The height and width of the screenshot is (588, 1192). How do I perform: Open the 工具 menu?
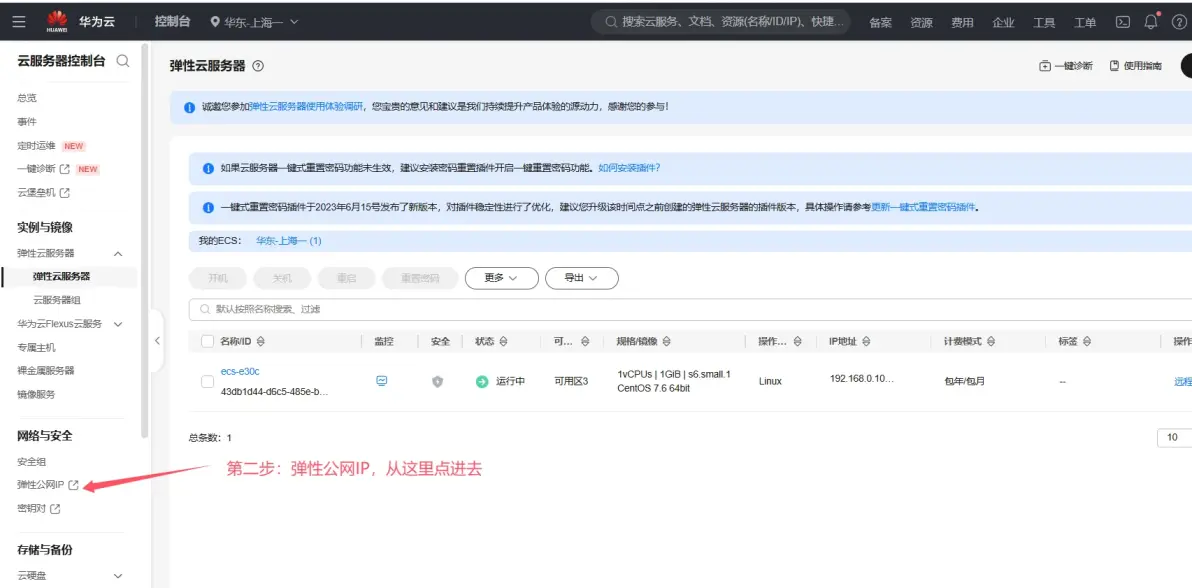click(x=1045, y=23)
